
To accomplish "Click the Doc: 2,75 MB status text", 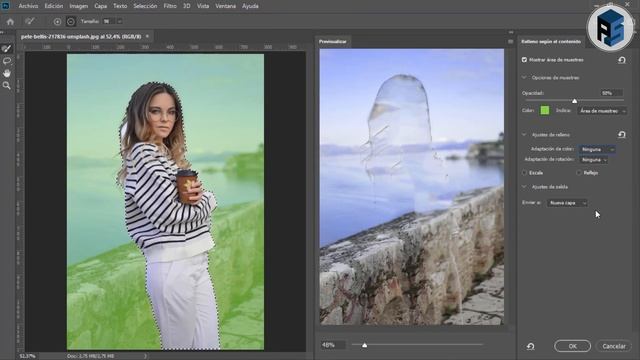I will 91,356.
